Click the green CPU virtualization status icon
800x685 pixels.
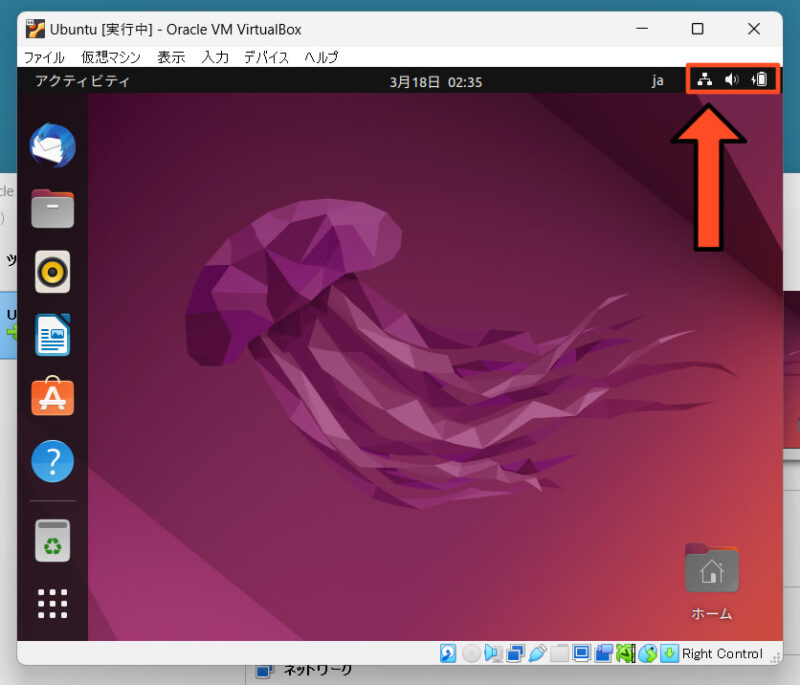tap(626, 653)
